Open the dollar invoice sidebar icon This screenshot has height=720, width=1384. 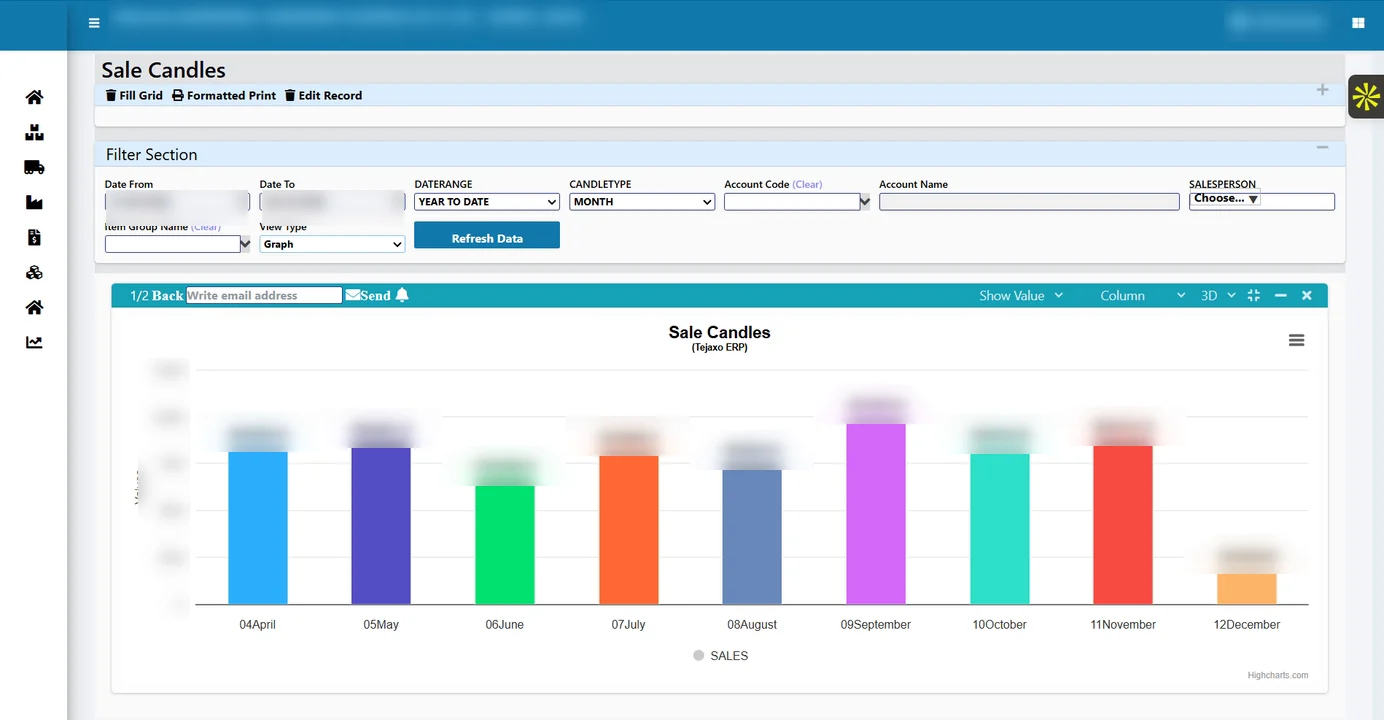[34, 237]
